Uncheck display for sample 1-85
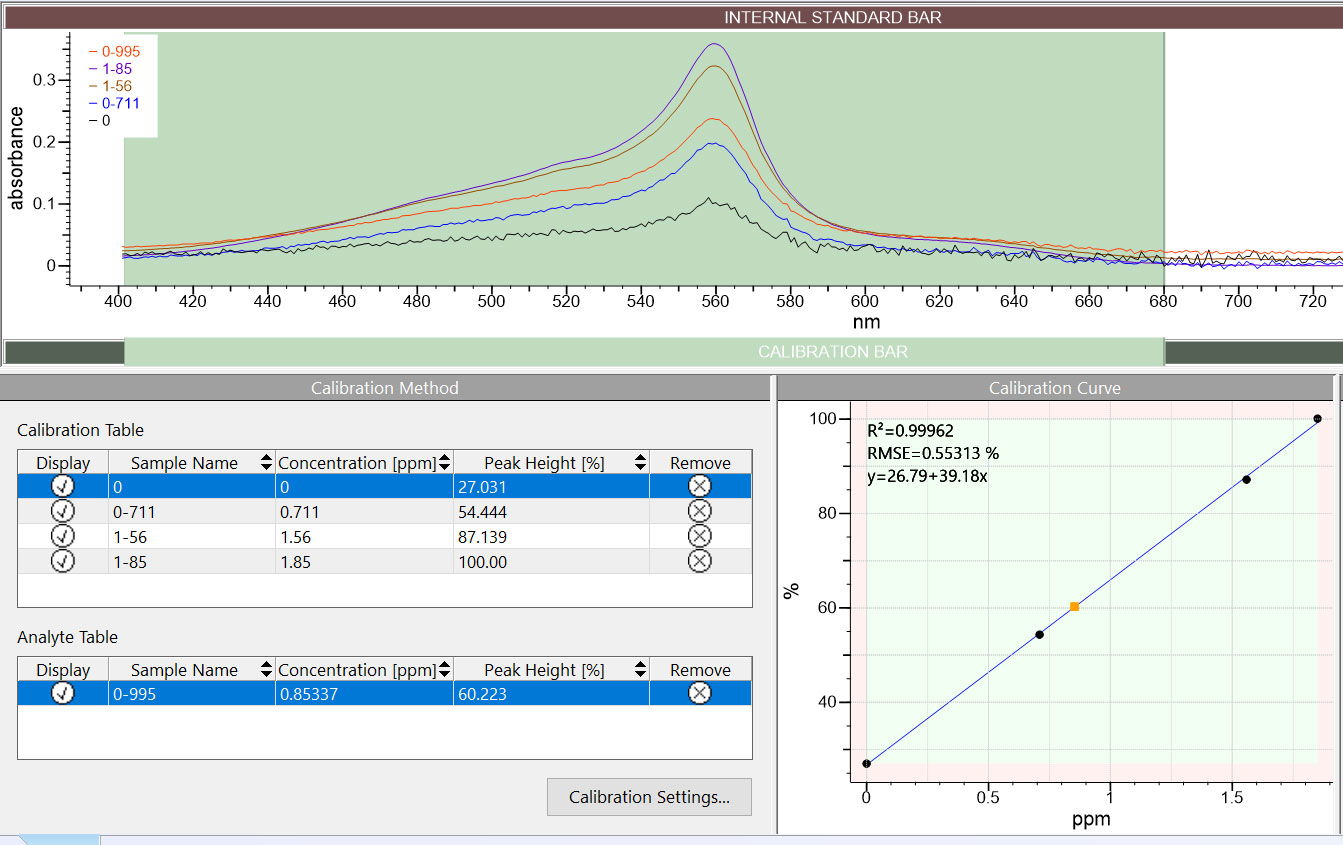This screenshot has height=845, width=1343. (x=63, y=561)
